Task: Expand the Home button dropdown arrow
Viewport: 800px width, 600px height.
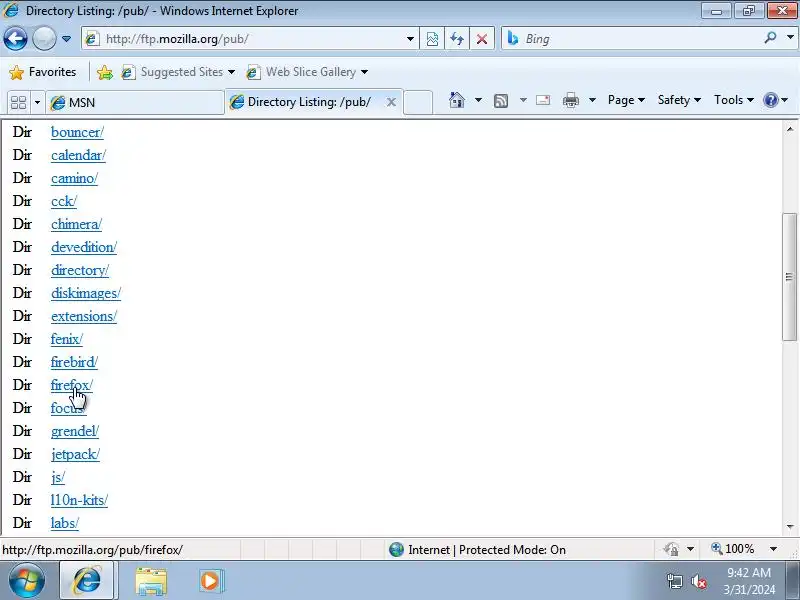Action: tap(478, 100)
